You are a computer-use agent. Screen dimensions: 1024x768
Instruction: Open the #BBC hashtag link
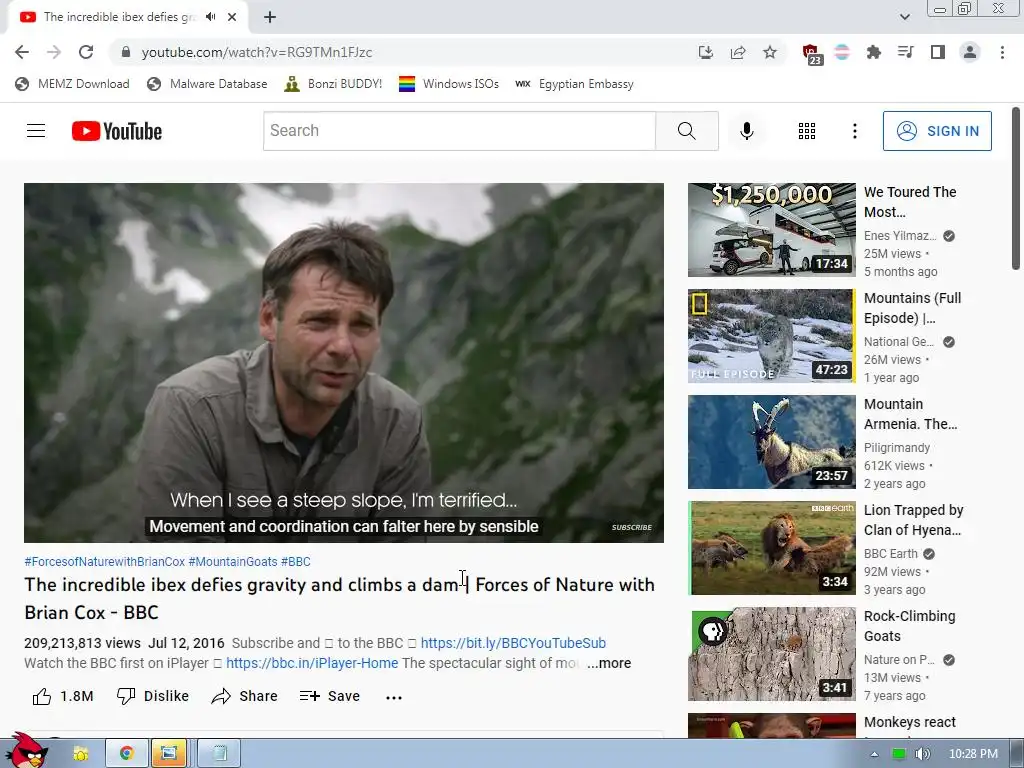coord(295,562)
